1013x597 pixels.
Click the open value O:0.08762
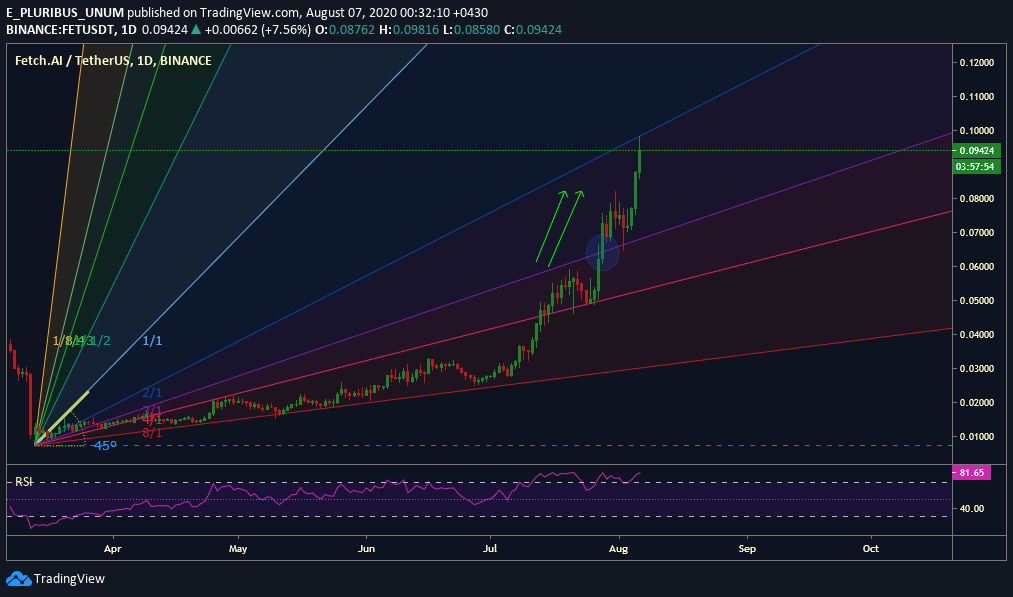[x=345, y=30]
